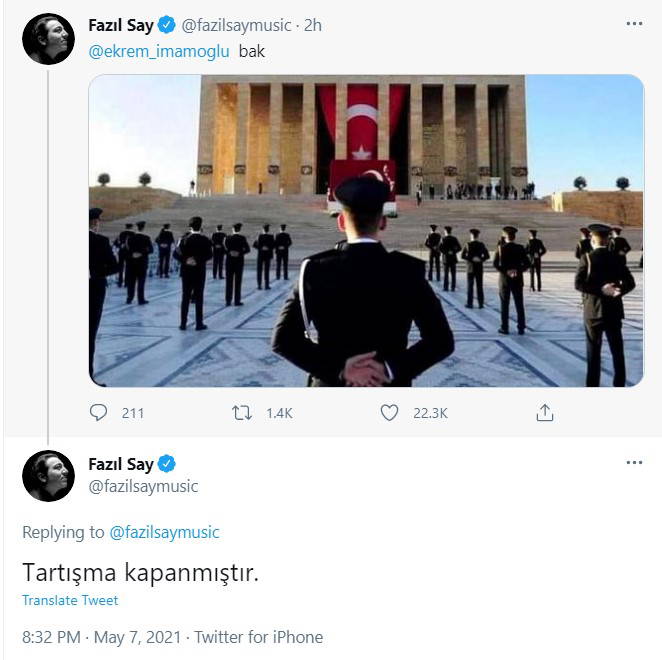The height and width of the screenshot is (660, 662).
Task: Click the @fazilsaymusic handle under the second name
Action: point(143,486)
